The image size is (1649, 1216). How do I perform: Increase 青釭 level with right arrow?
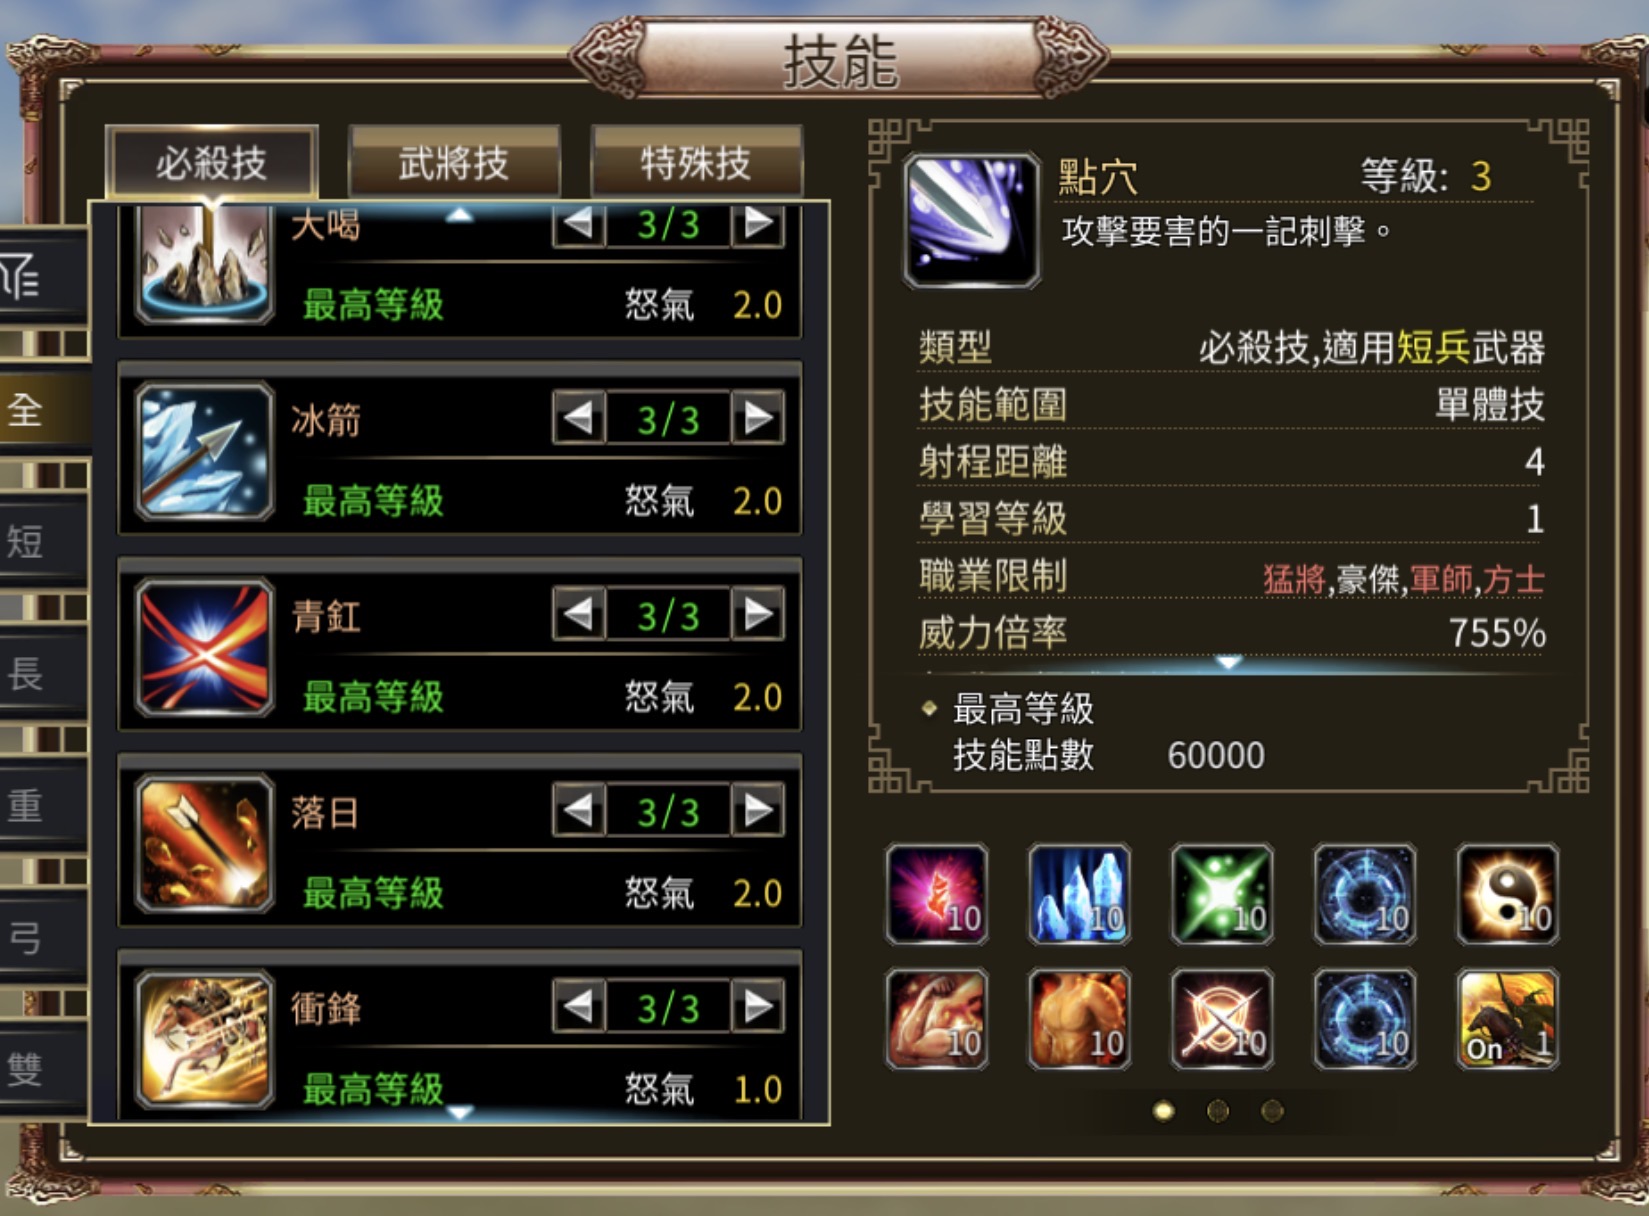pos(758,614)
